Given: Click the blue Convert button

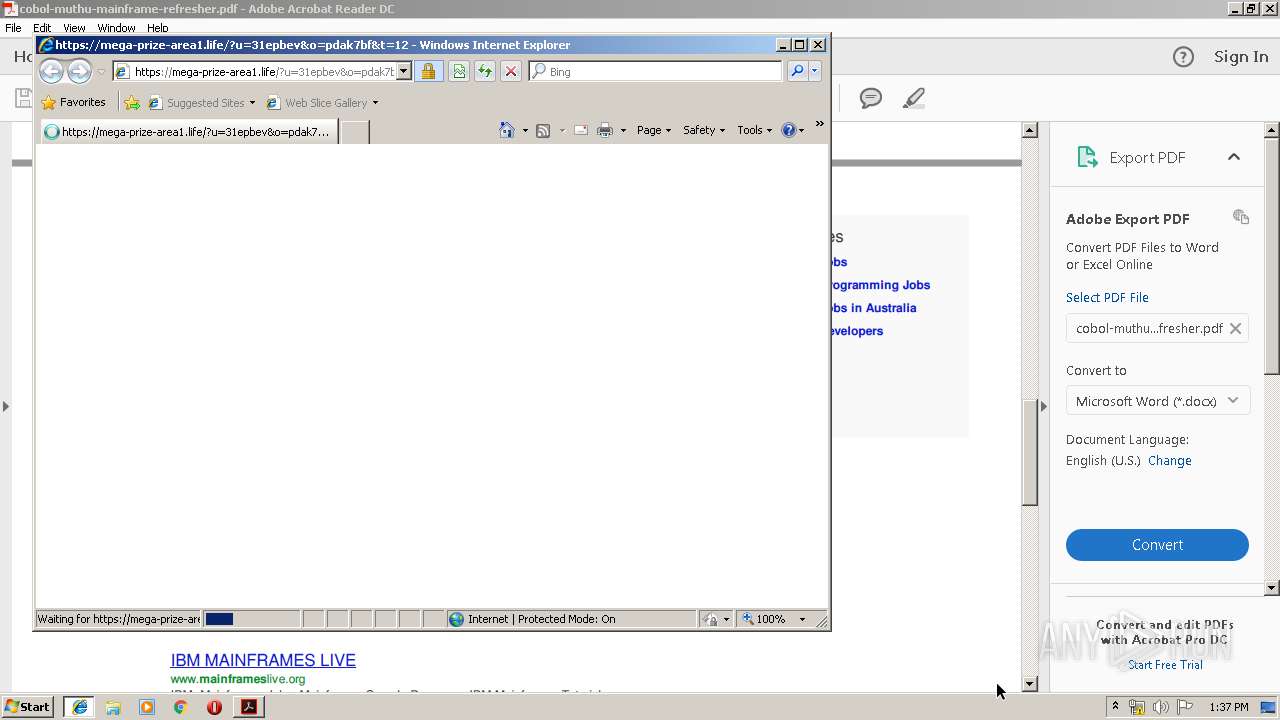Looking at the screenshot, I should (1157, 545).
